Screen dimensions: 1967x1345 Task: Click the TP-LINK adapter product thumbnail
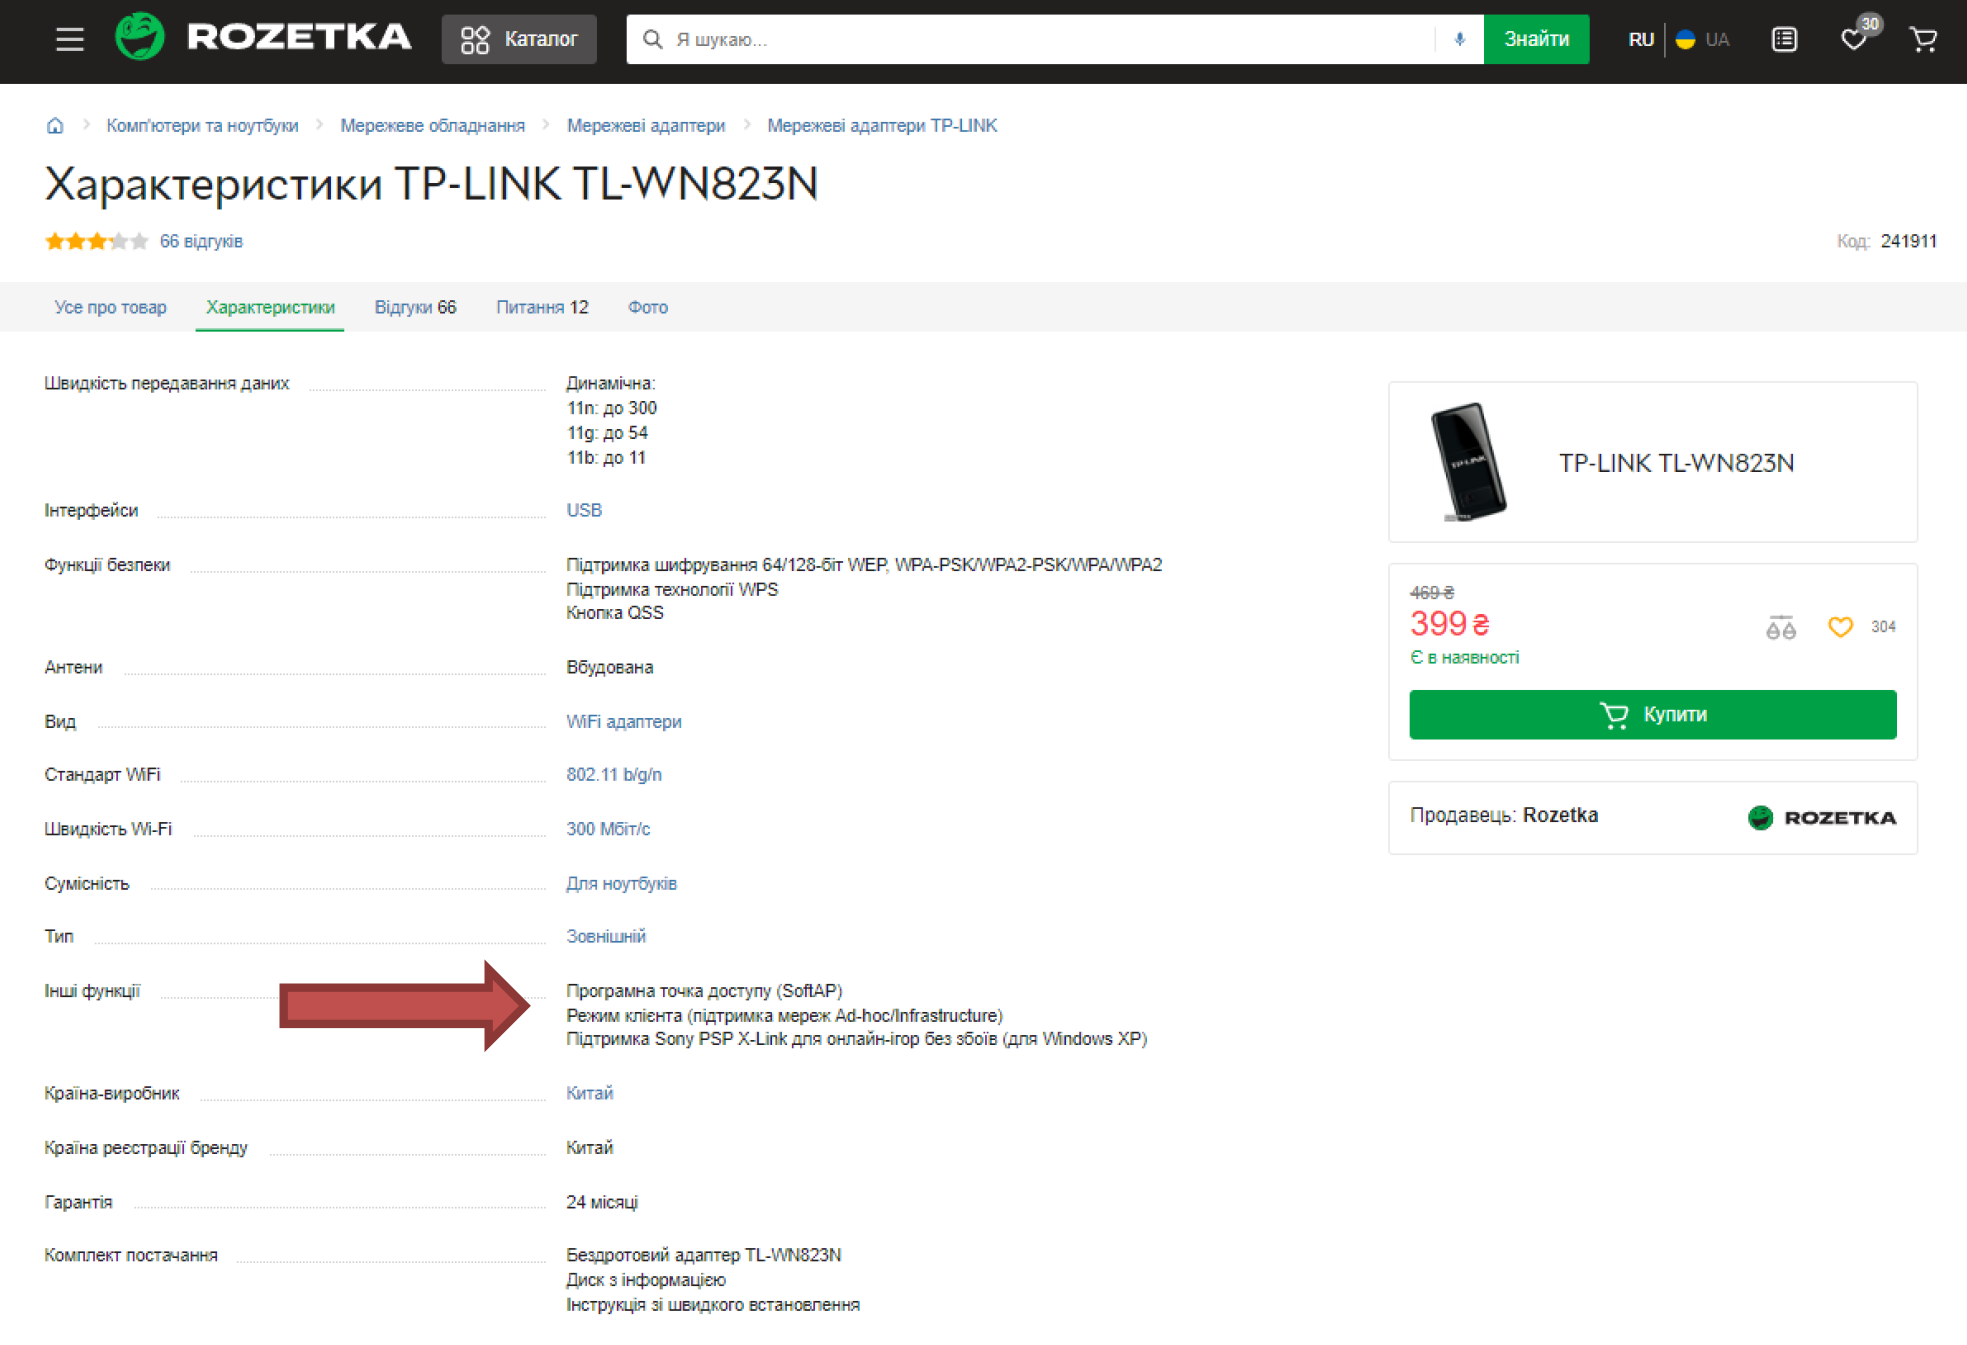(1468, 462)
